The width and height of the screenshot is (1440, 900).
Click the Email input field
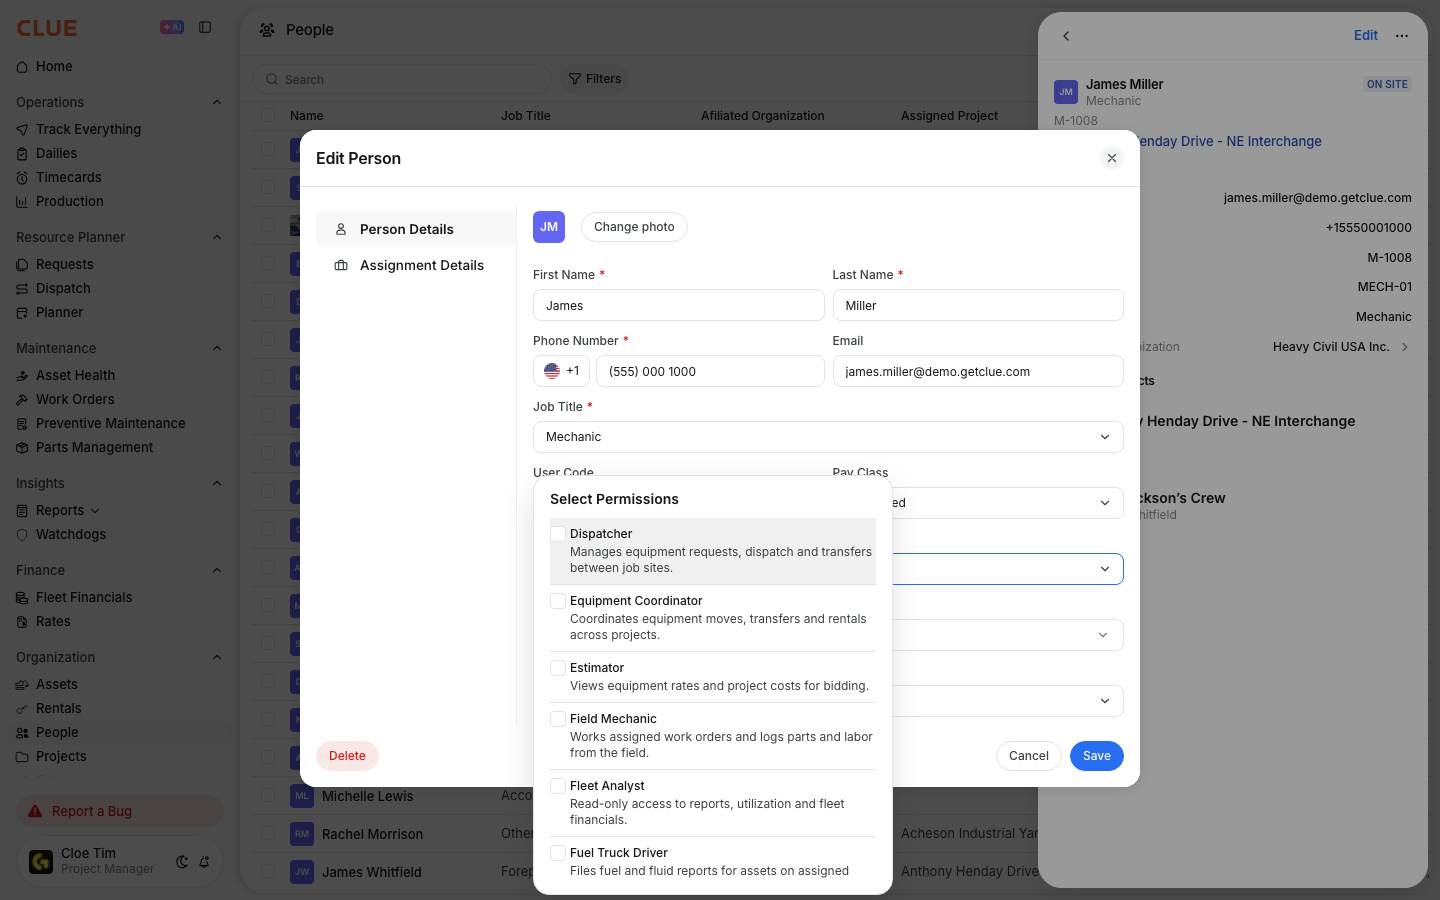[978, 371]
